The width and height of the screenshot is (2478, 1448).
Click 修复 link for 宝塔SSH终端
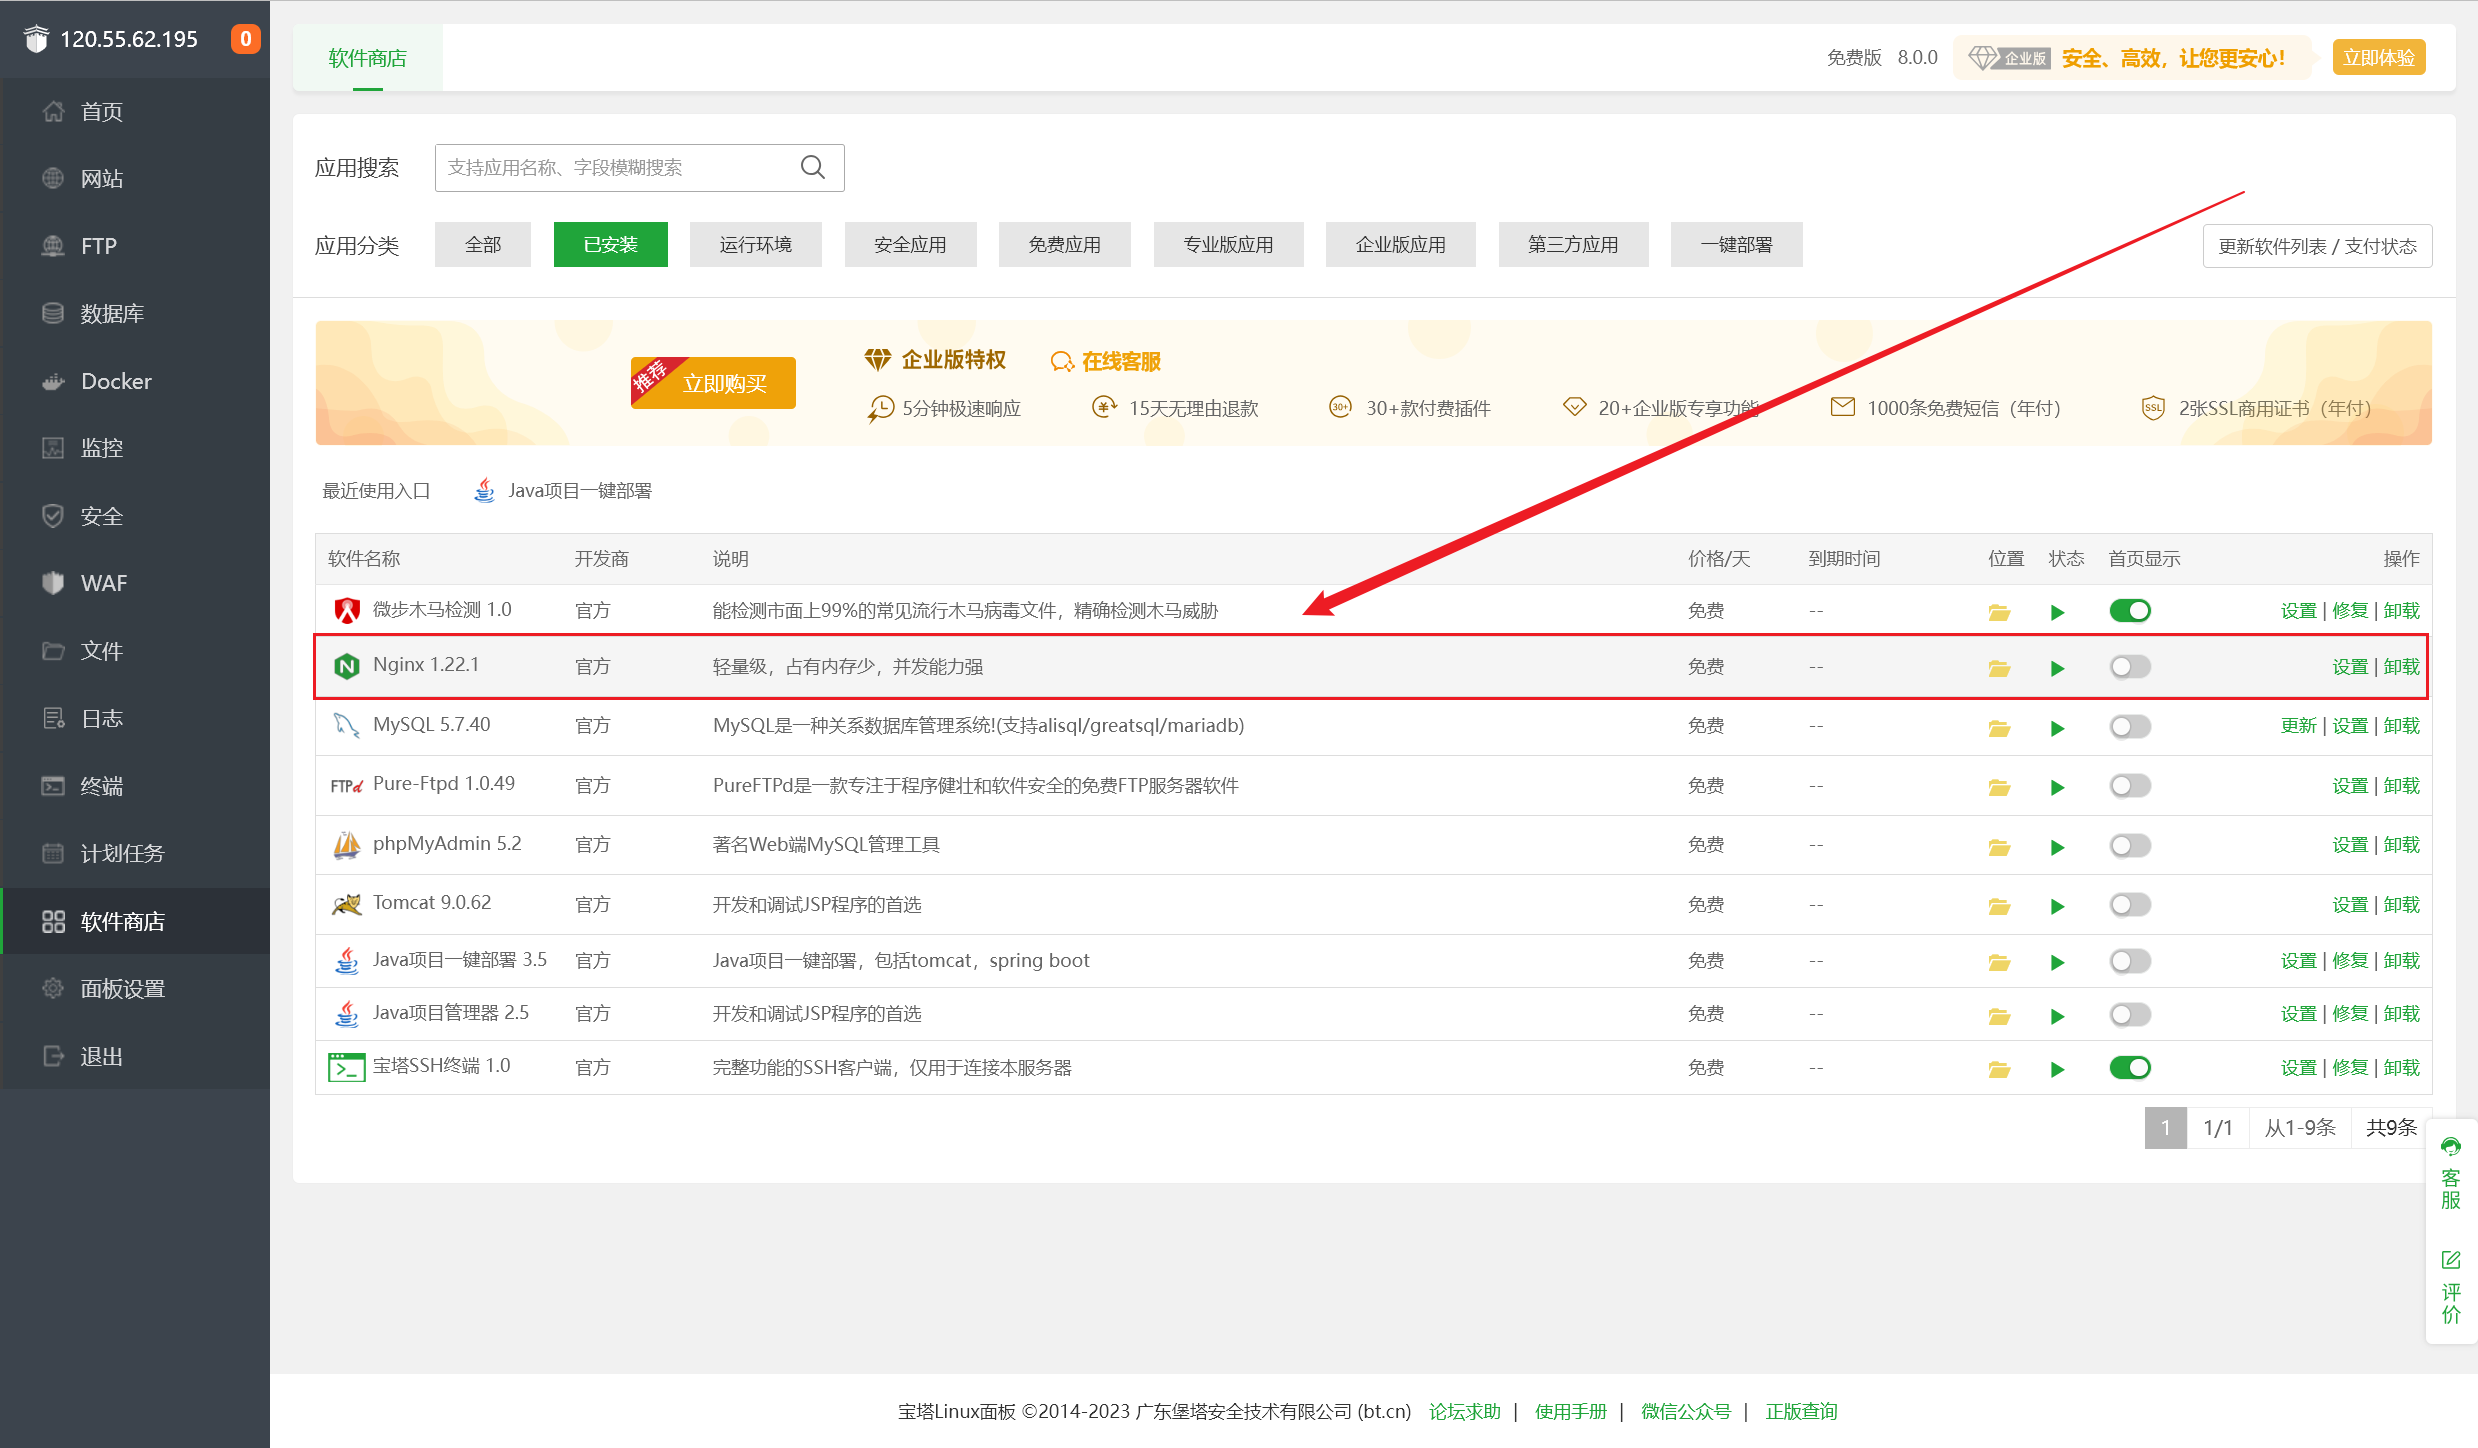(x=2350, y=1068)
